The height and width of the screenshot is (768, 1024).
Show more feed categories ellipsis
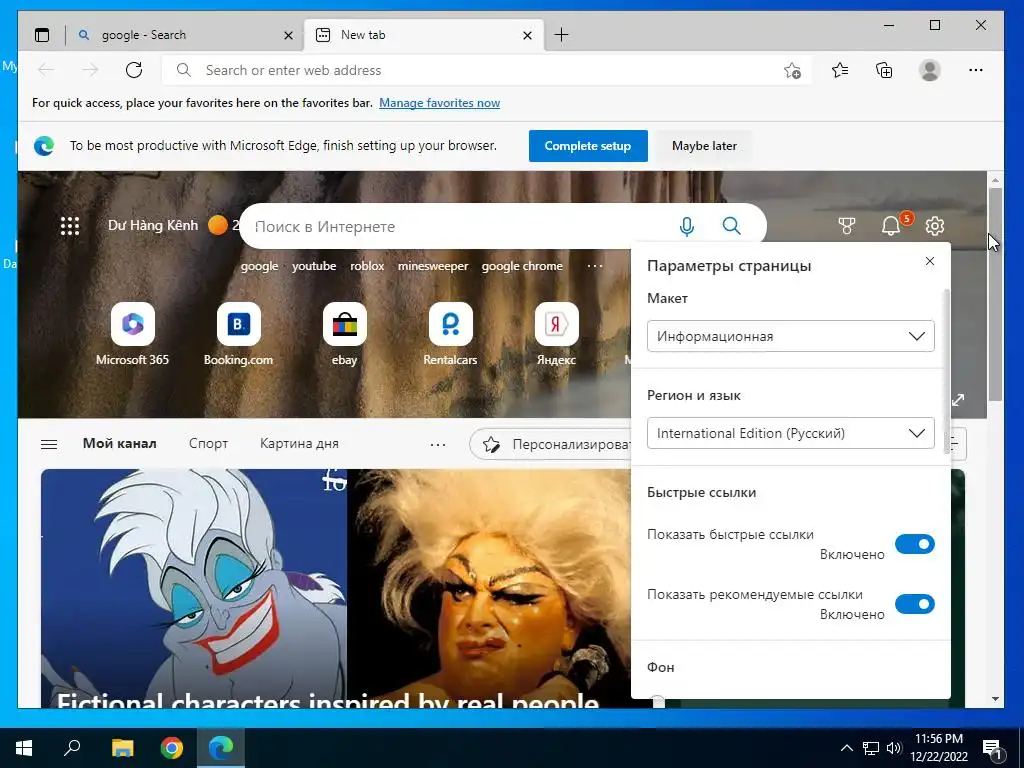438,445
